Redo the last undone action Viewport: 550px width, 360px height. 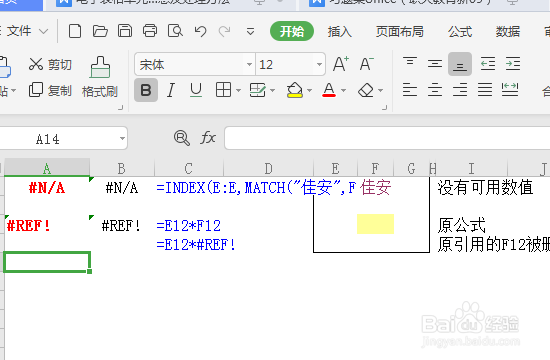pyautogui.click(x=224, y=31)
